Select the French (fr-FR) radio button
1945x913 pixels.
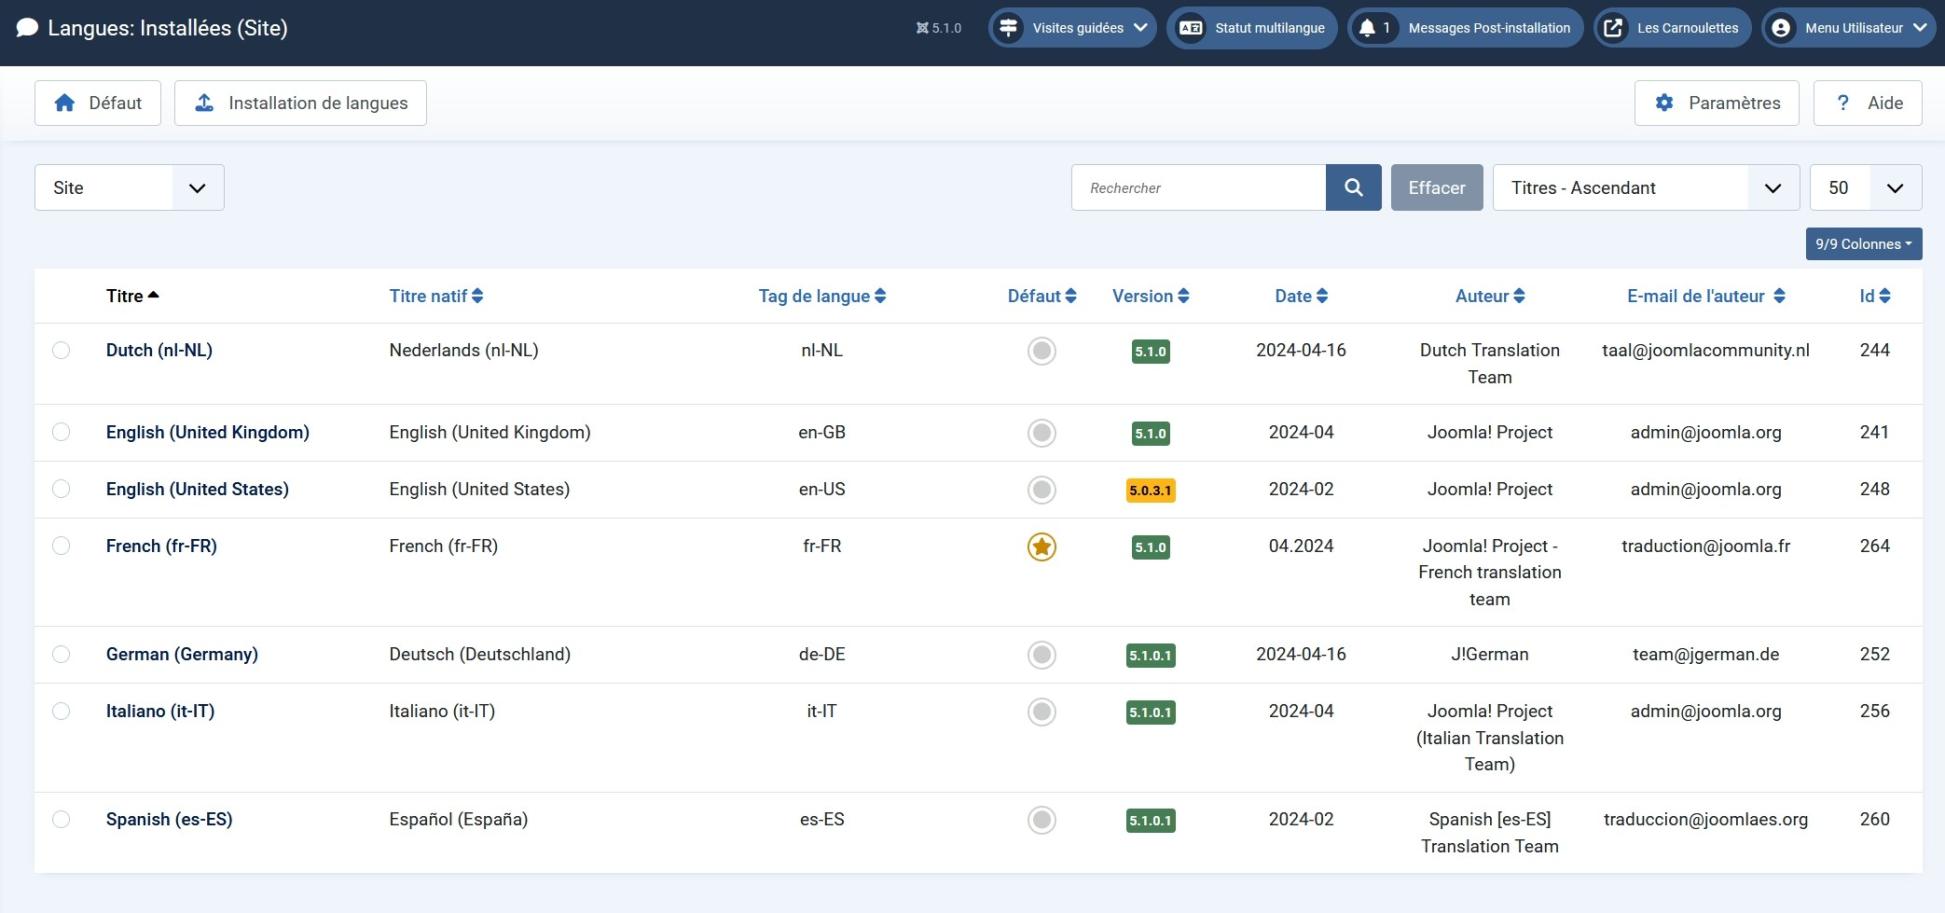(x=61, y=546)
